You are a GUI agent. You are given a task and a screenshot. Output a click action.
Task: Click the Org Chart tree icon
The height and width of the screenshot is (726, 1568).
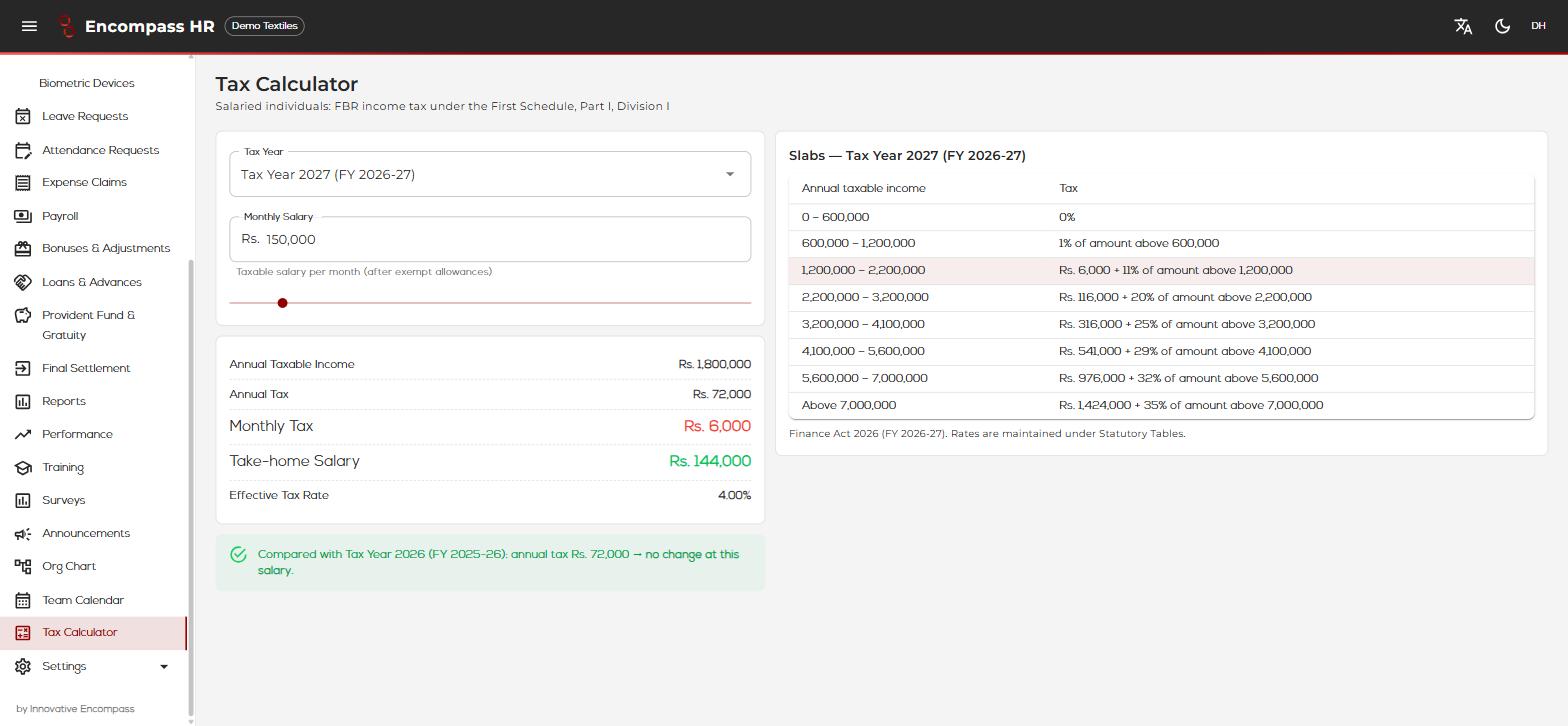point(23,567)
